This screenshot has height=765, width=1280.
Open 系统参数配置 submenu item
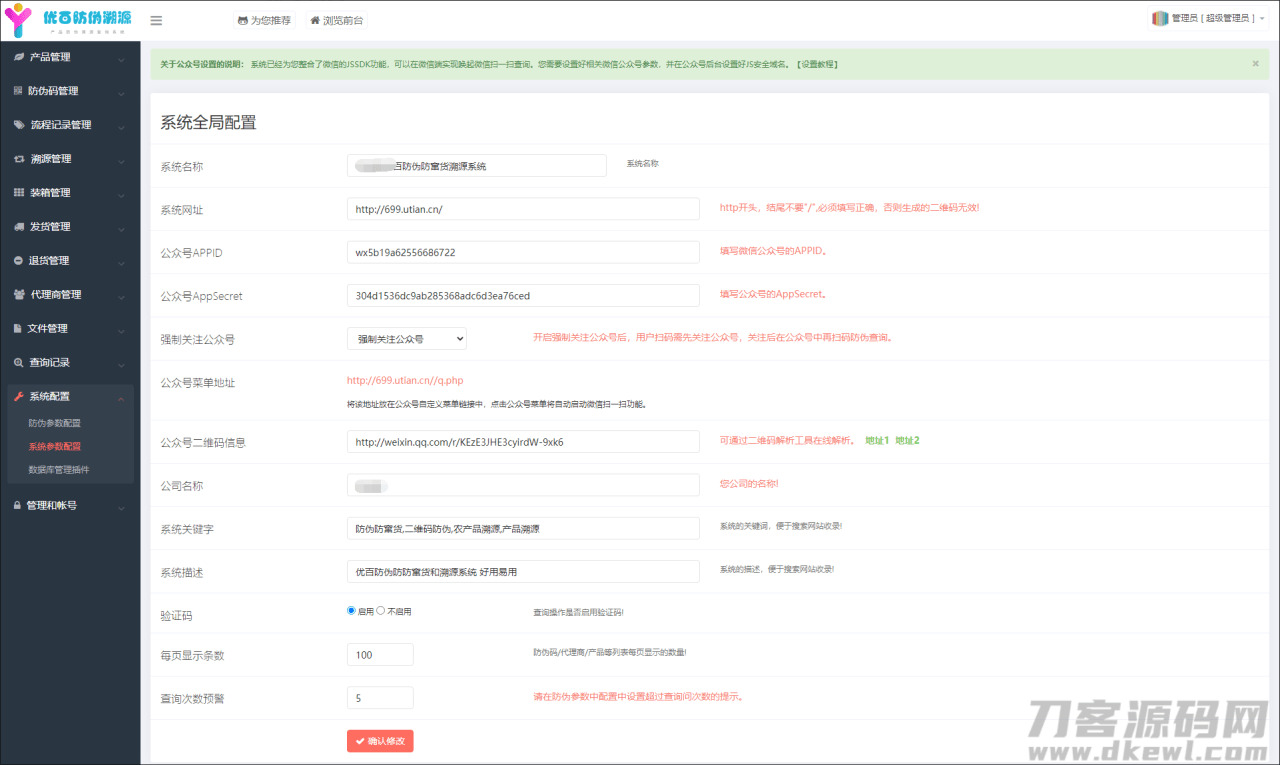click(55, 446)
